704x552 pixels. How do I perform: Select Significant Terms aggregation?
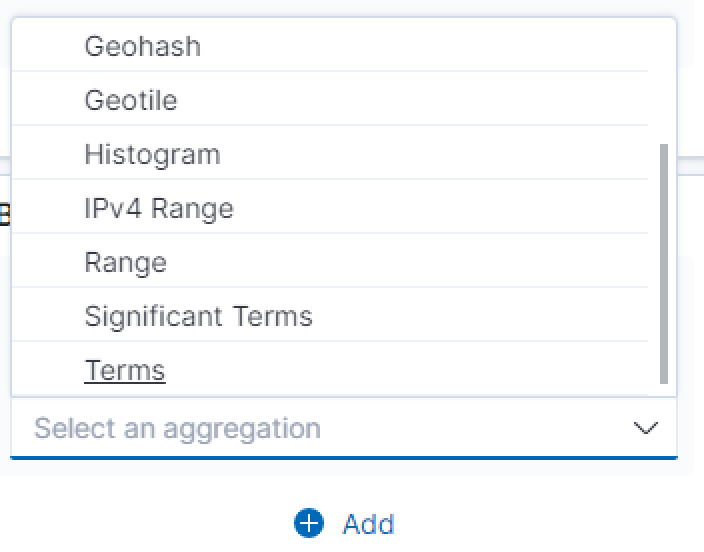coord(198,317)
